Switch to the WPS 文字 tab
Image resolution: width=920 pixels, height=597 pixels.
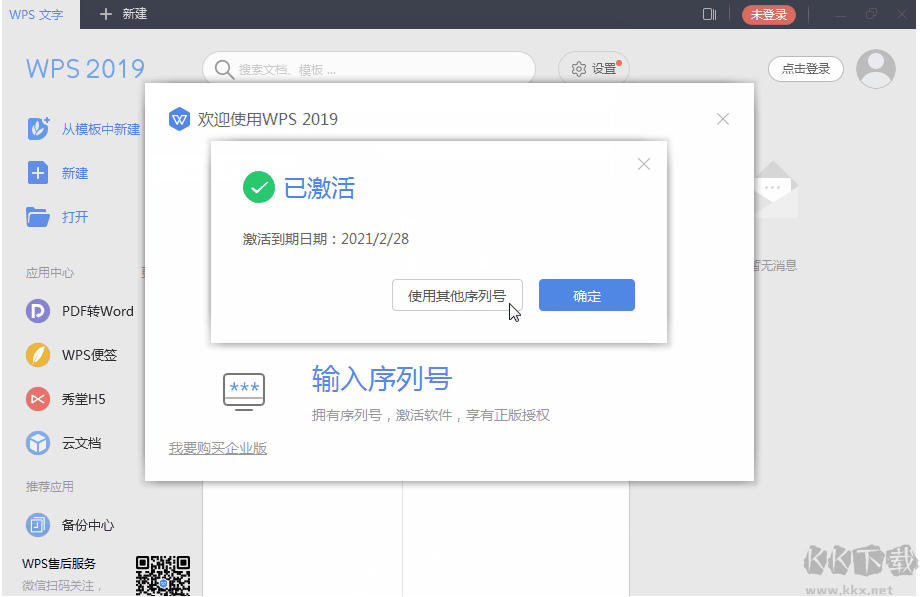pos(38,14)
